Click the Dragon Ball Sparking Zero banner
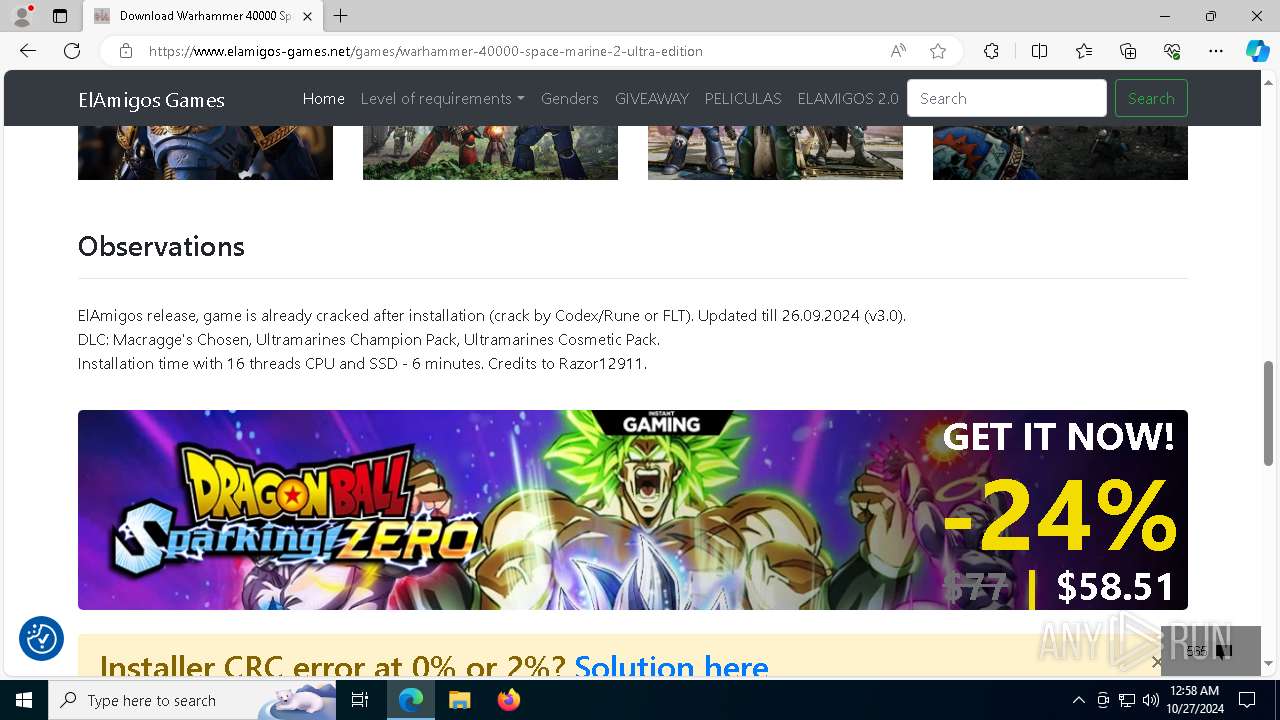The image size is (1280, 720). coord(633,510)
